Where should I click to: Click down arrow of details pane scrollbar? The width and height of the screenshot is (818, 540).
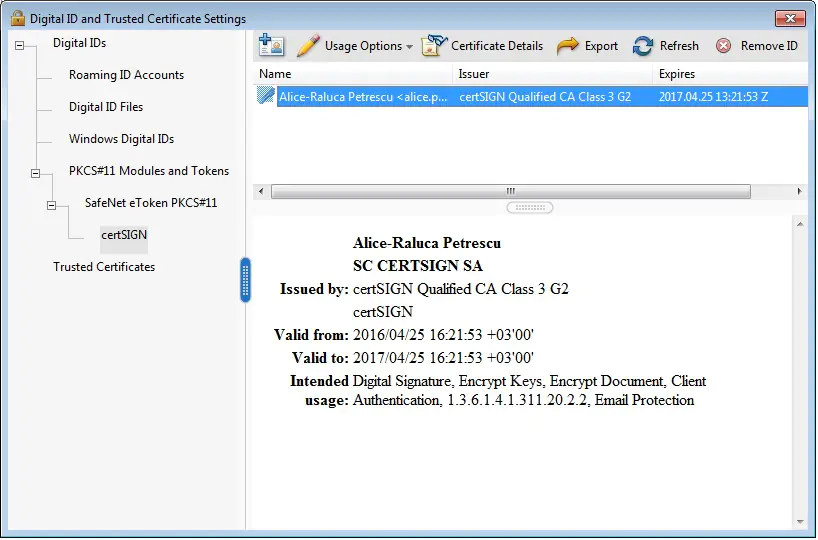click(800, 522)
